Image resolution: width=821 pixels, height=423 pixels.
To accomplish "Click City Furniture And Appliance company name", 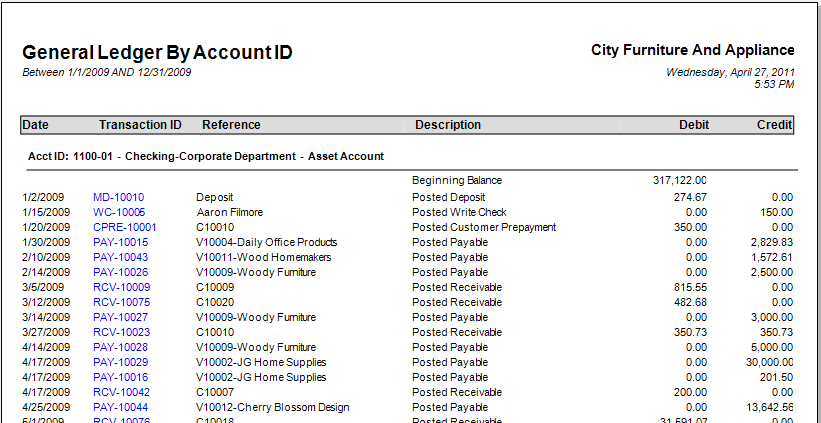I will point(693,50).
